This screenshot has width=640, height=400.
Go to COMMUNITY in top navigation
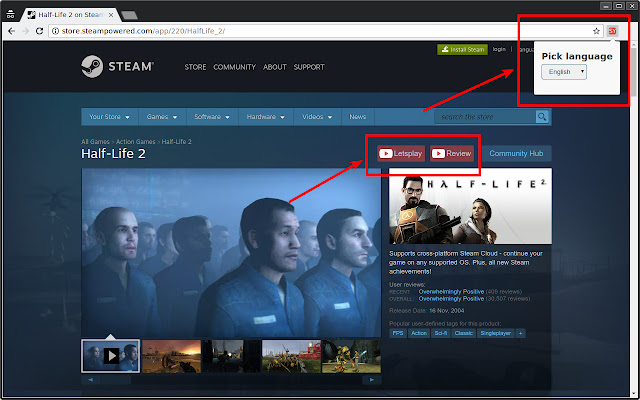234,67
